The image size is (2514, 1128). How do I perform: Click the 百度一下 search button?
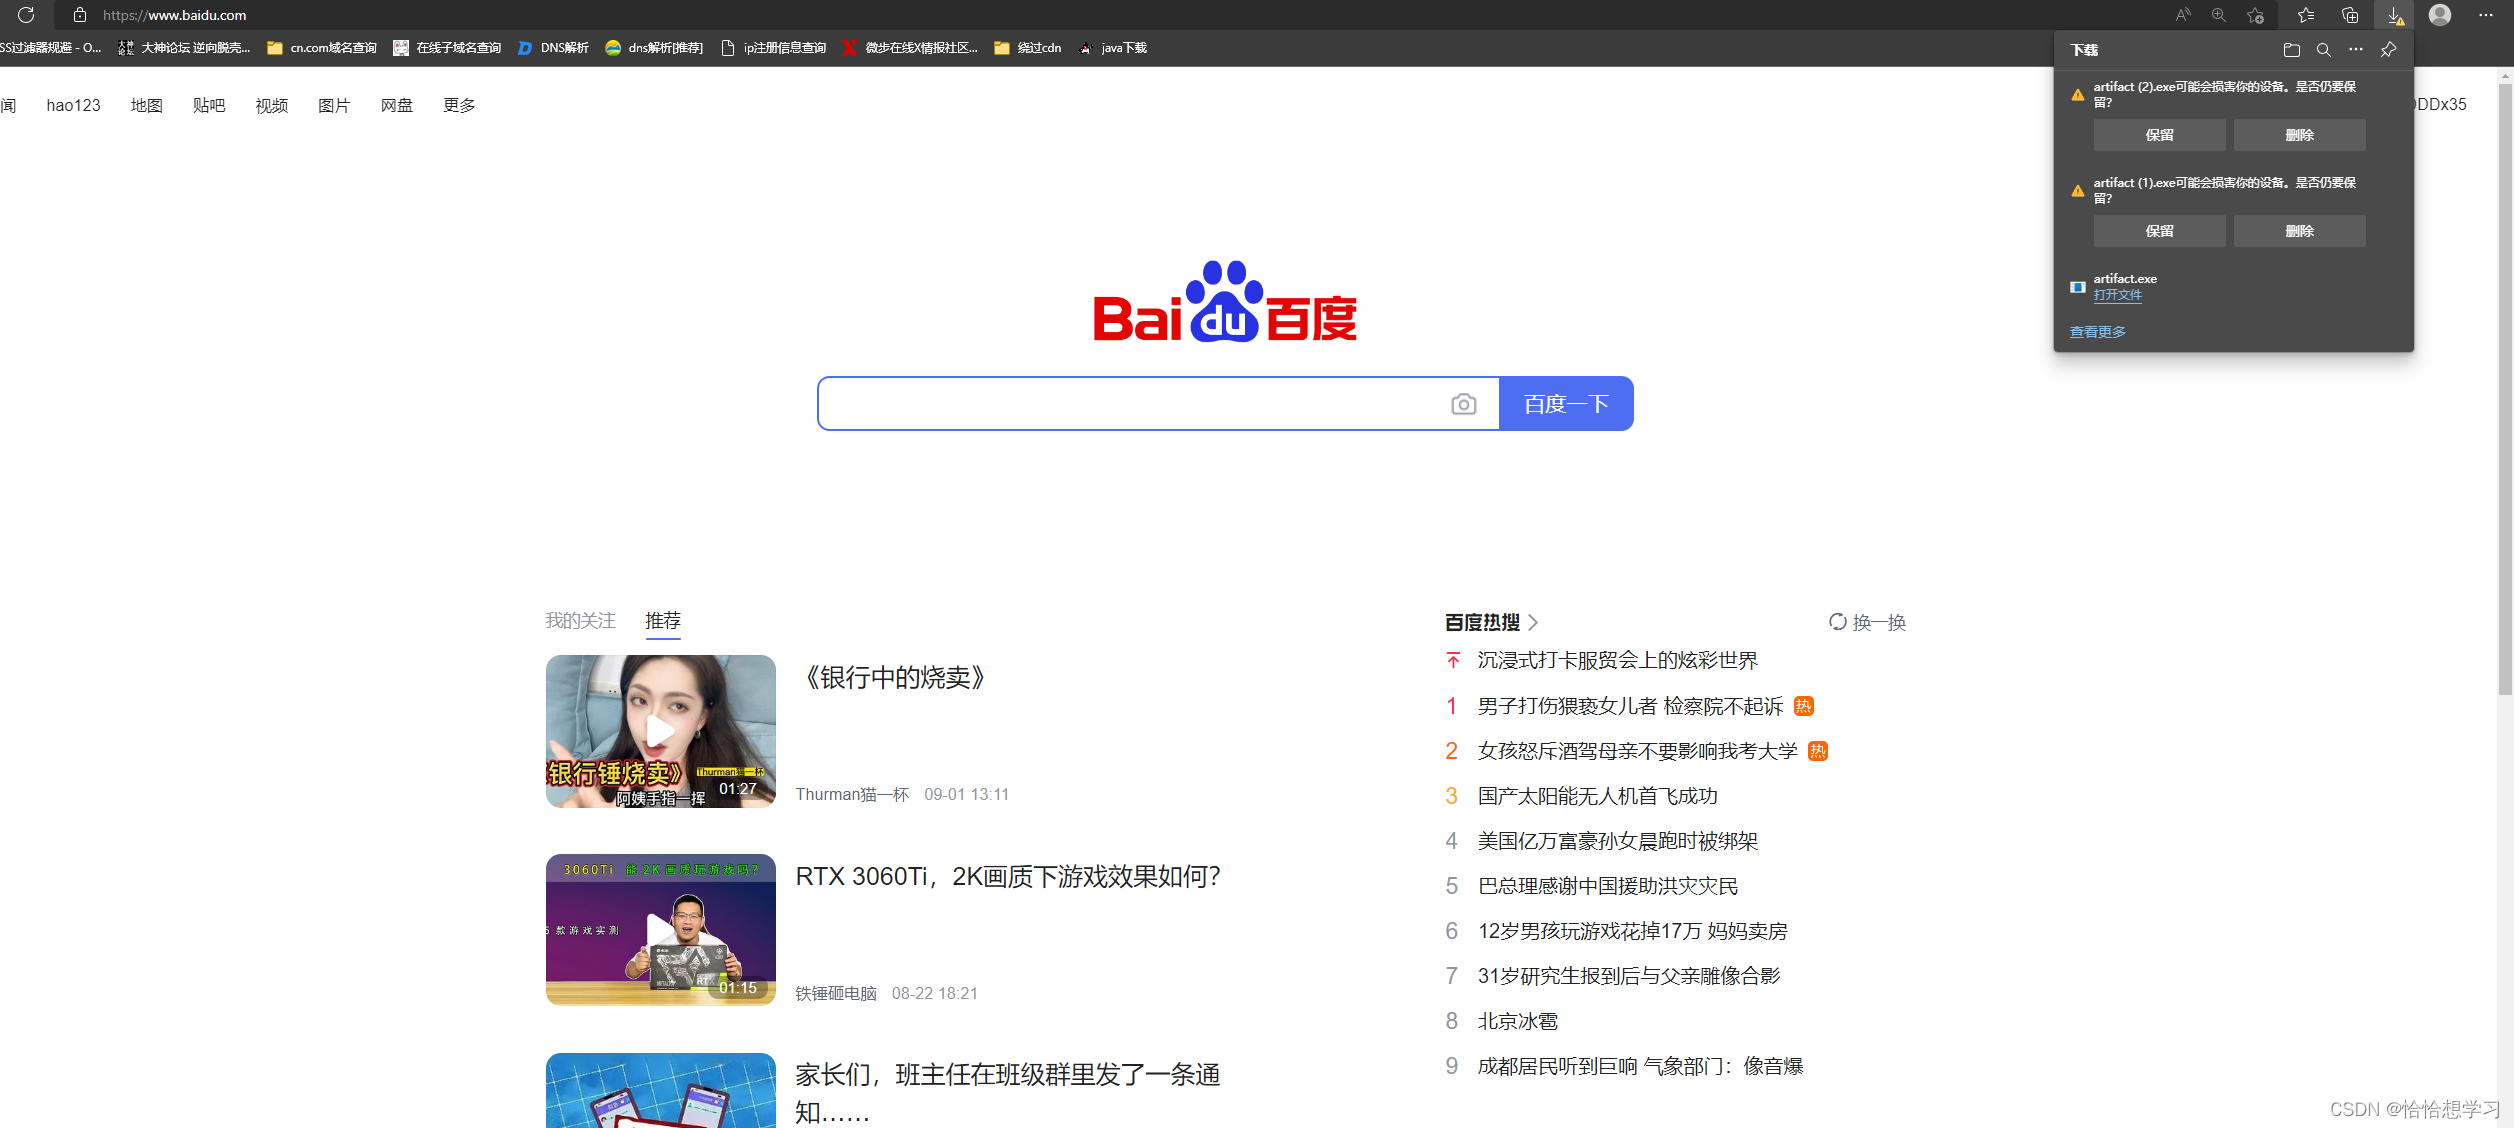1566,404
